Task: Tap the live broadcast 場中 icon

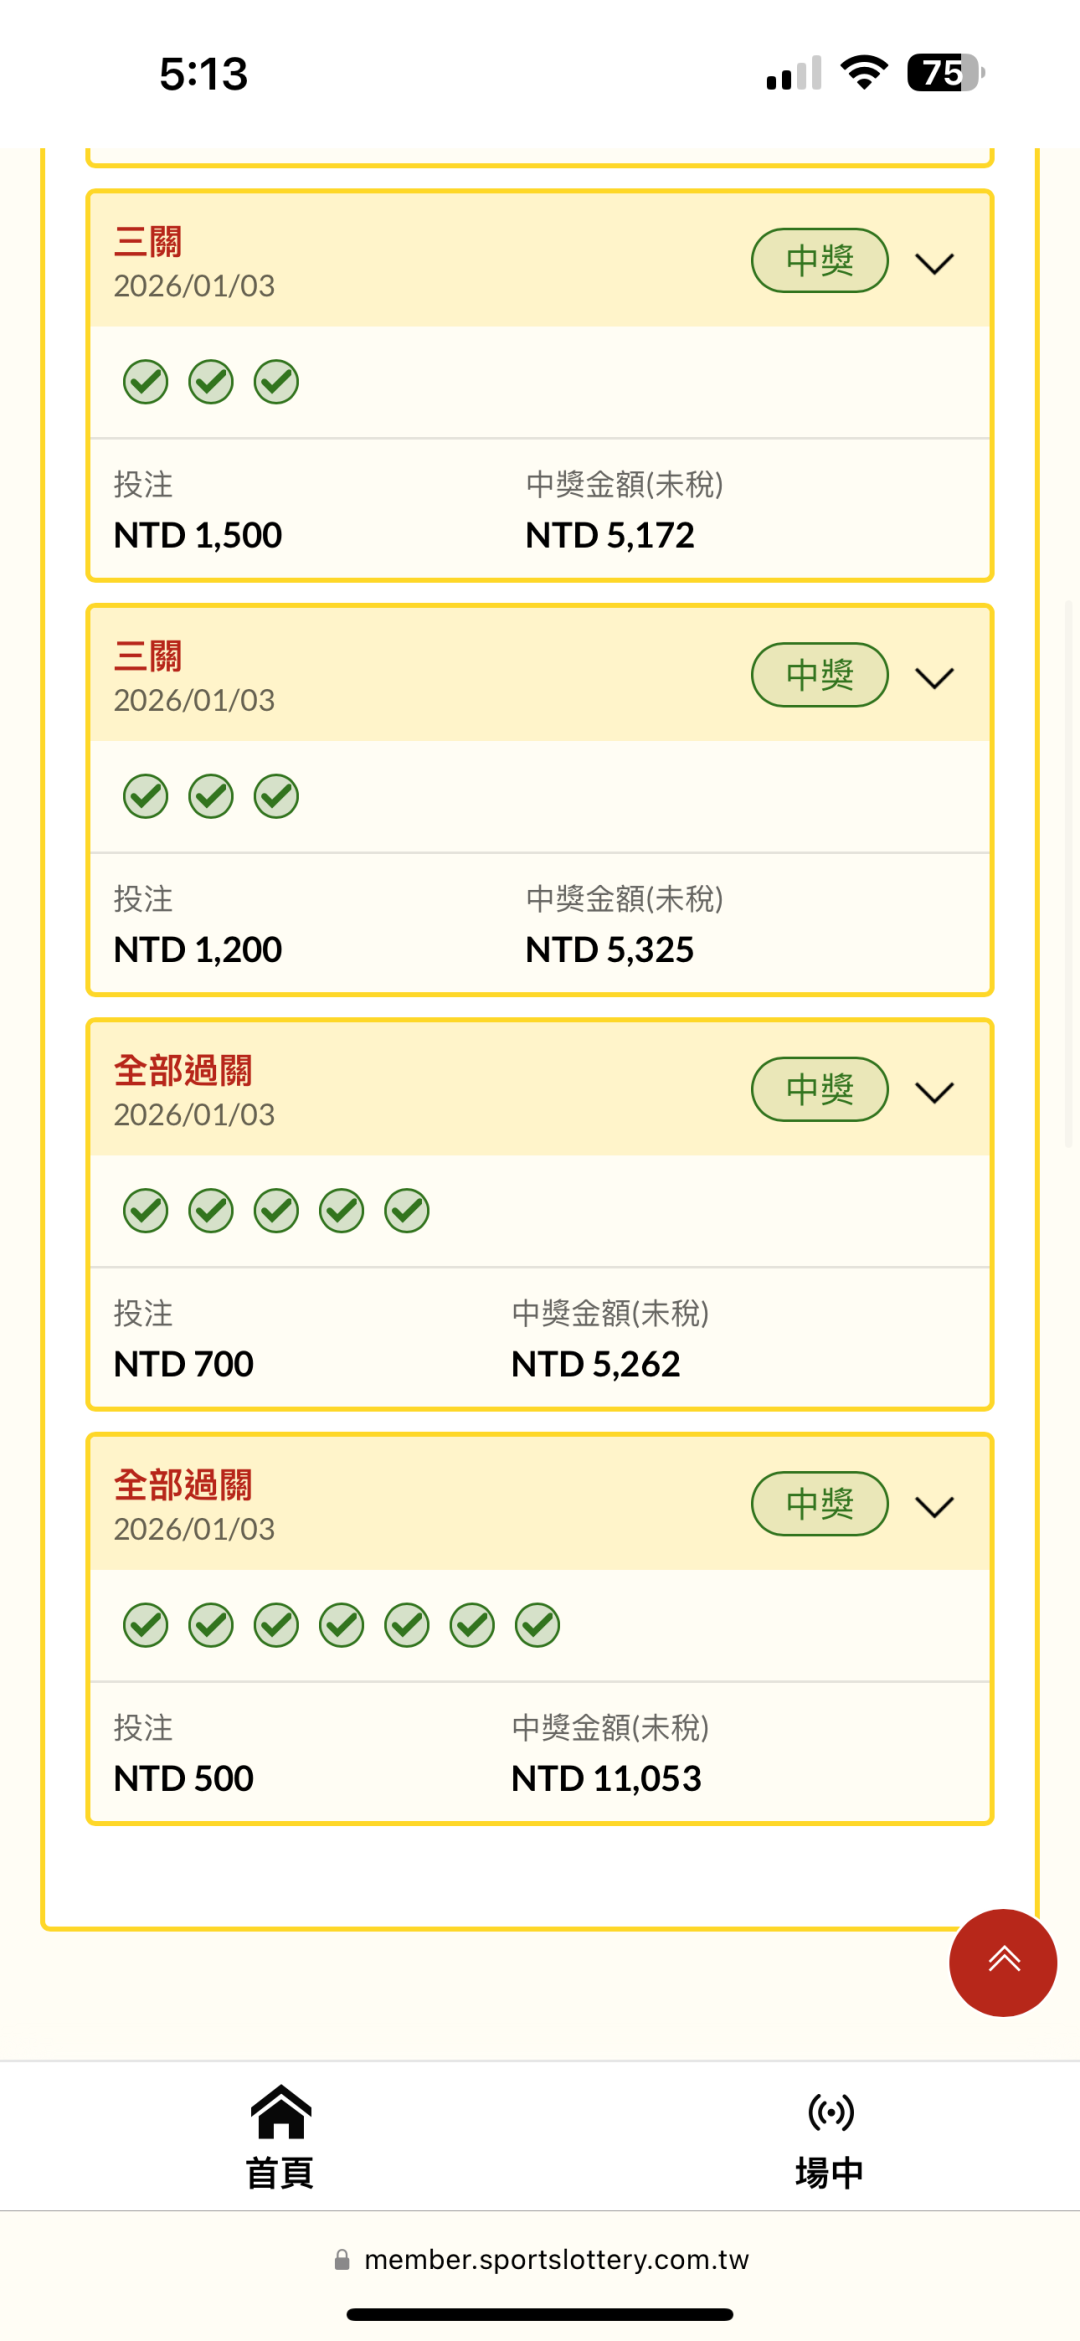Action: pos(830,2111)
